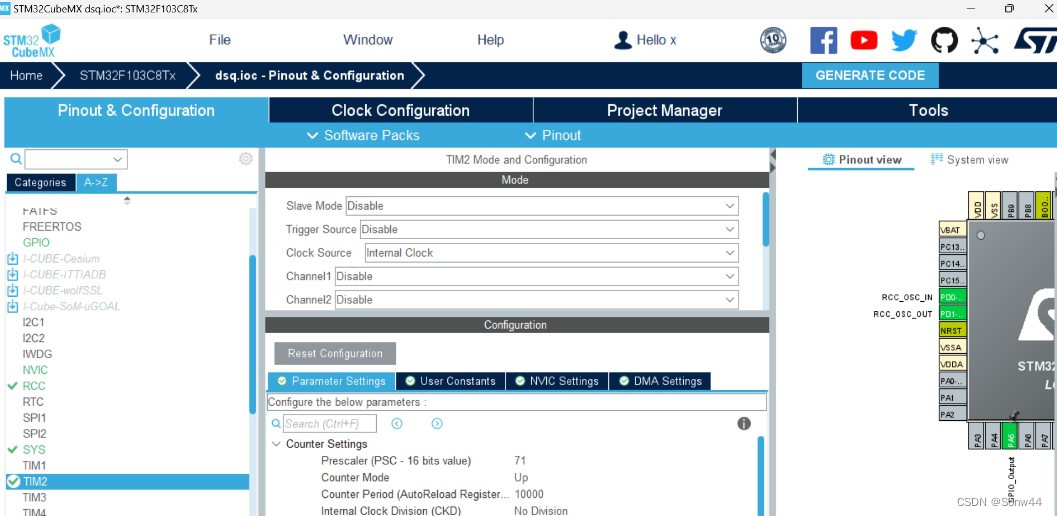Screen dimensions: 1057x516
Task: Click the PD0 RCC_OSC_IN pin
Action: (x=953, y=297)
